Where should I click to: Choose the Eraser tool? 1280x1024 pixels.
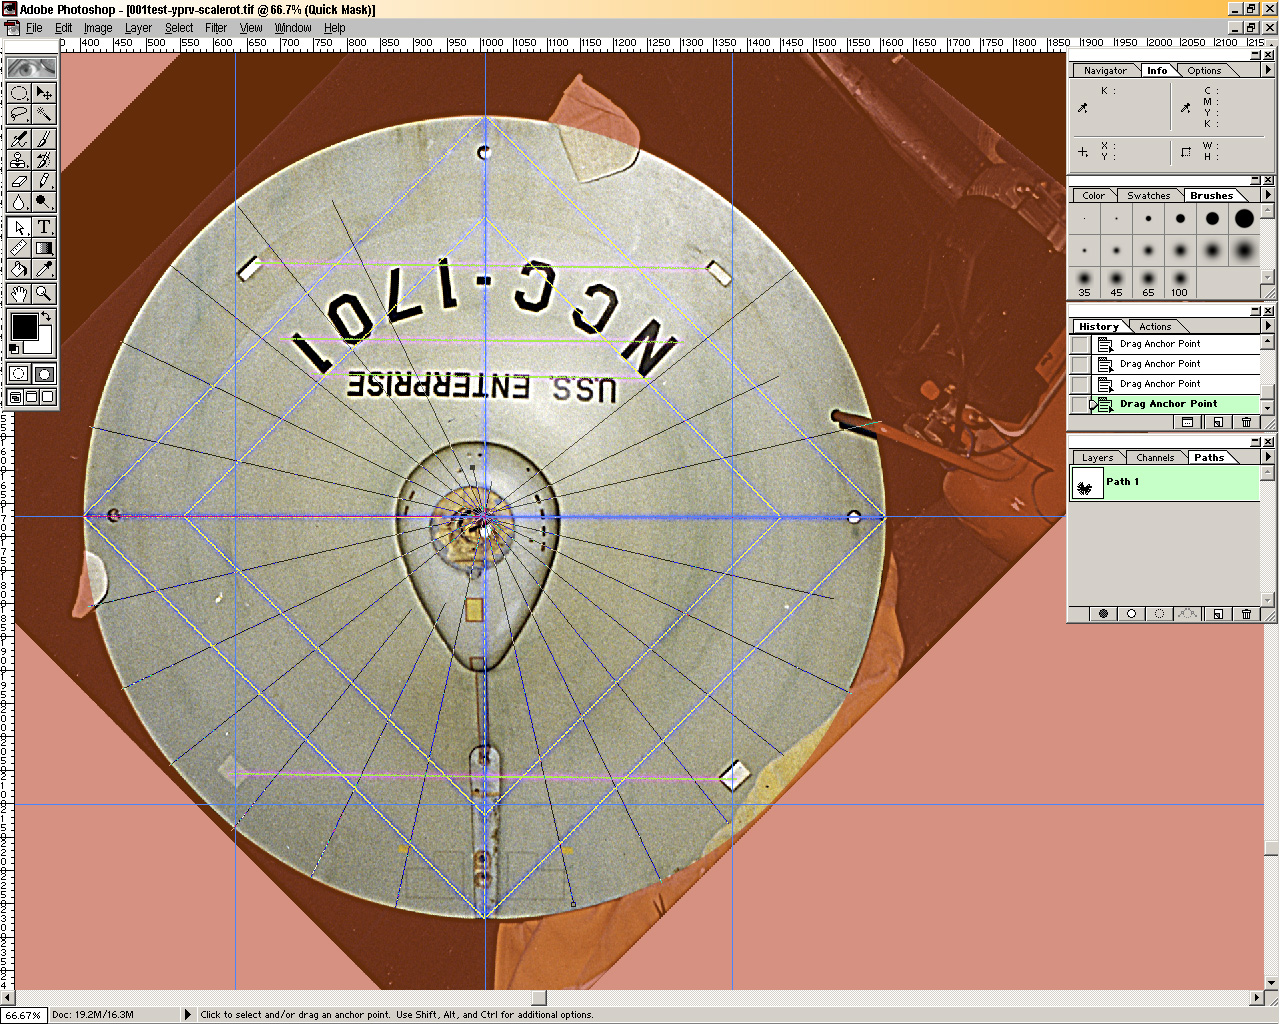pos(19,181)
